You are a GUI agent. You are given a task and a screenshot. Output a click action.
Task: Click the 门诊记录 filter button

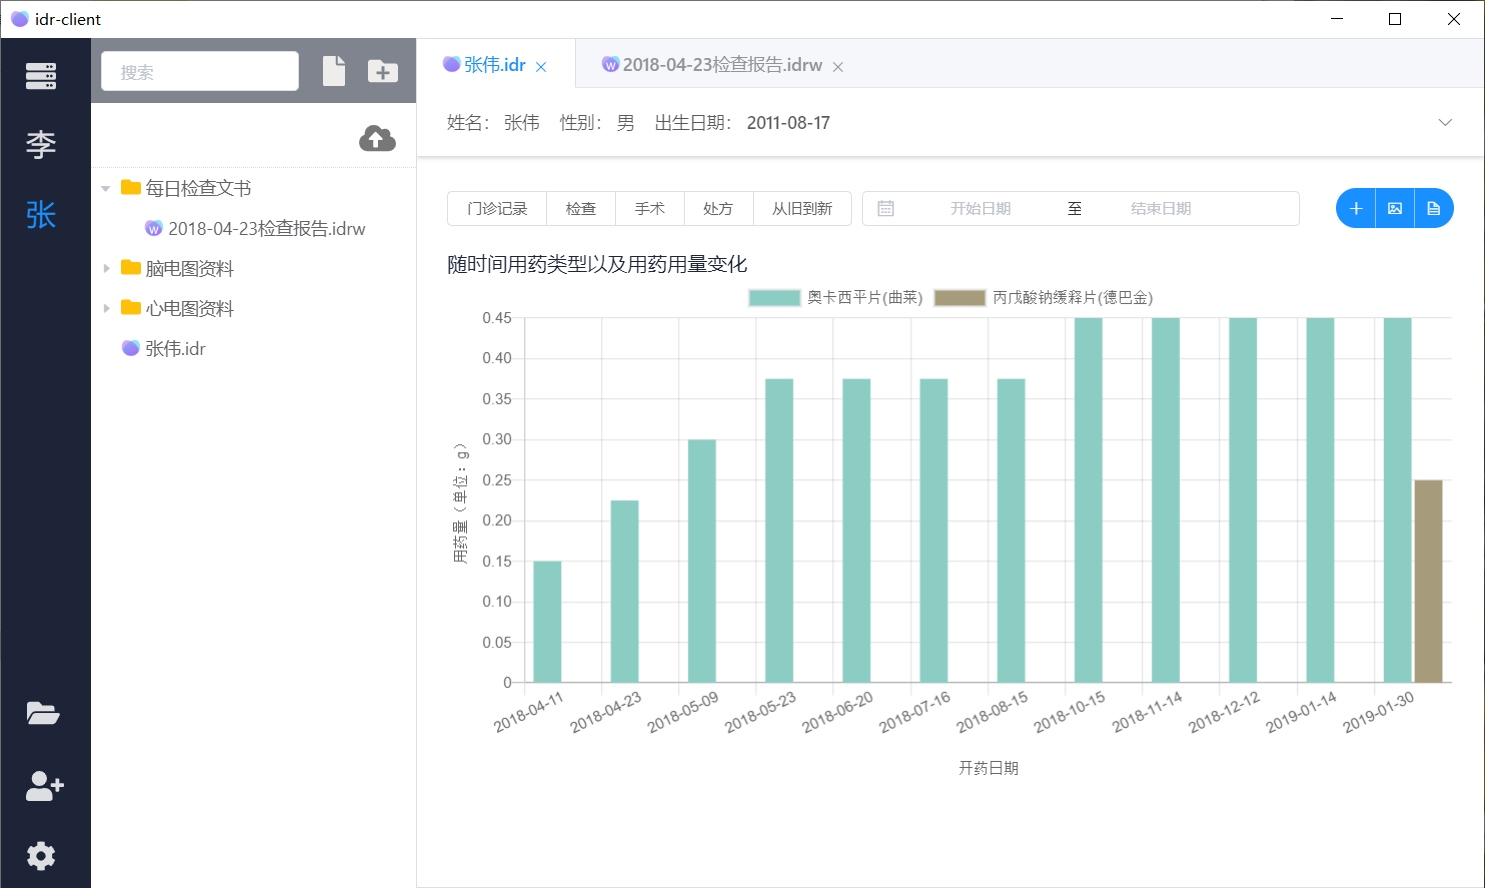tap(497, 208)
